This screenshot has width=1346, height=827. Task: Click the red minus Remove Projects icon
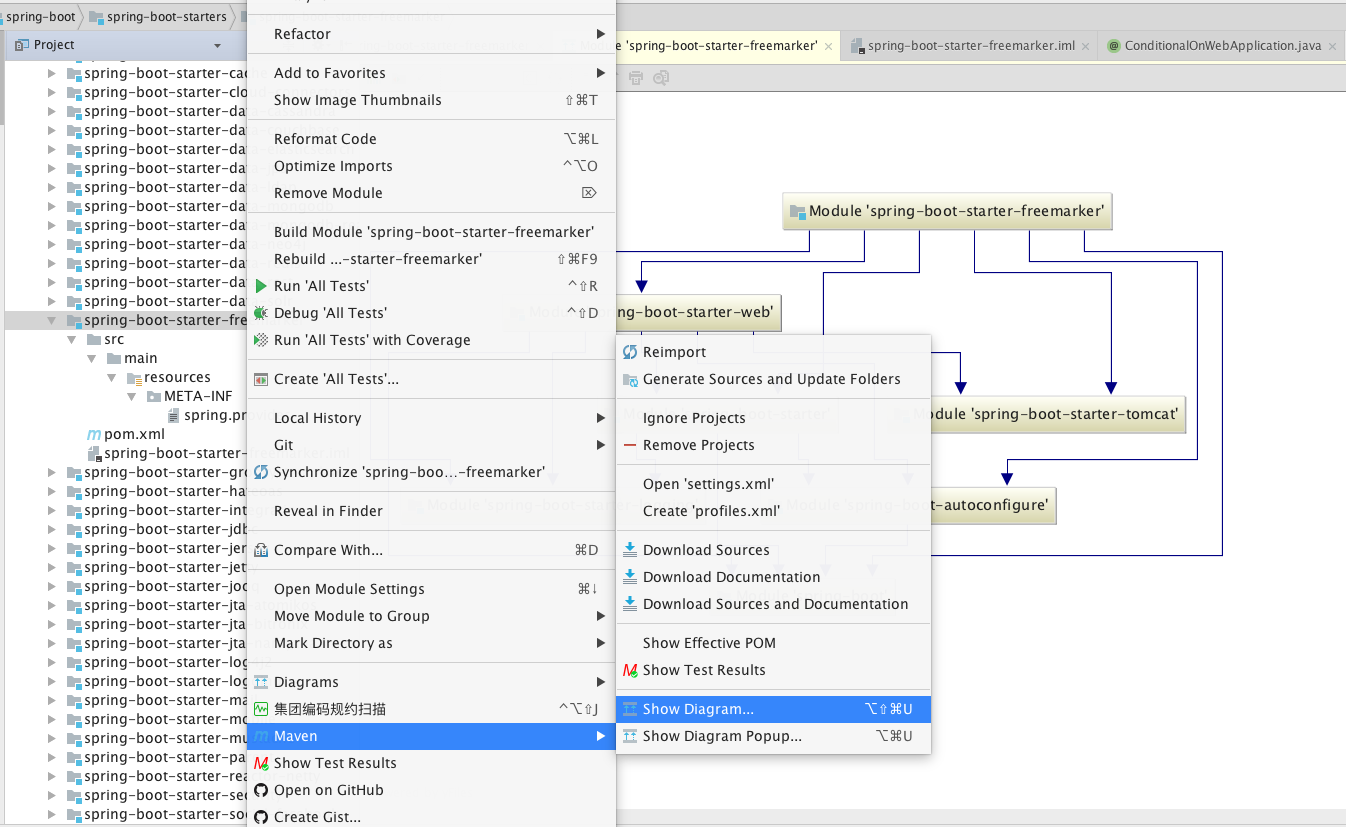[x=630, y=445]
